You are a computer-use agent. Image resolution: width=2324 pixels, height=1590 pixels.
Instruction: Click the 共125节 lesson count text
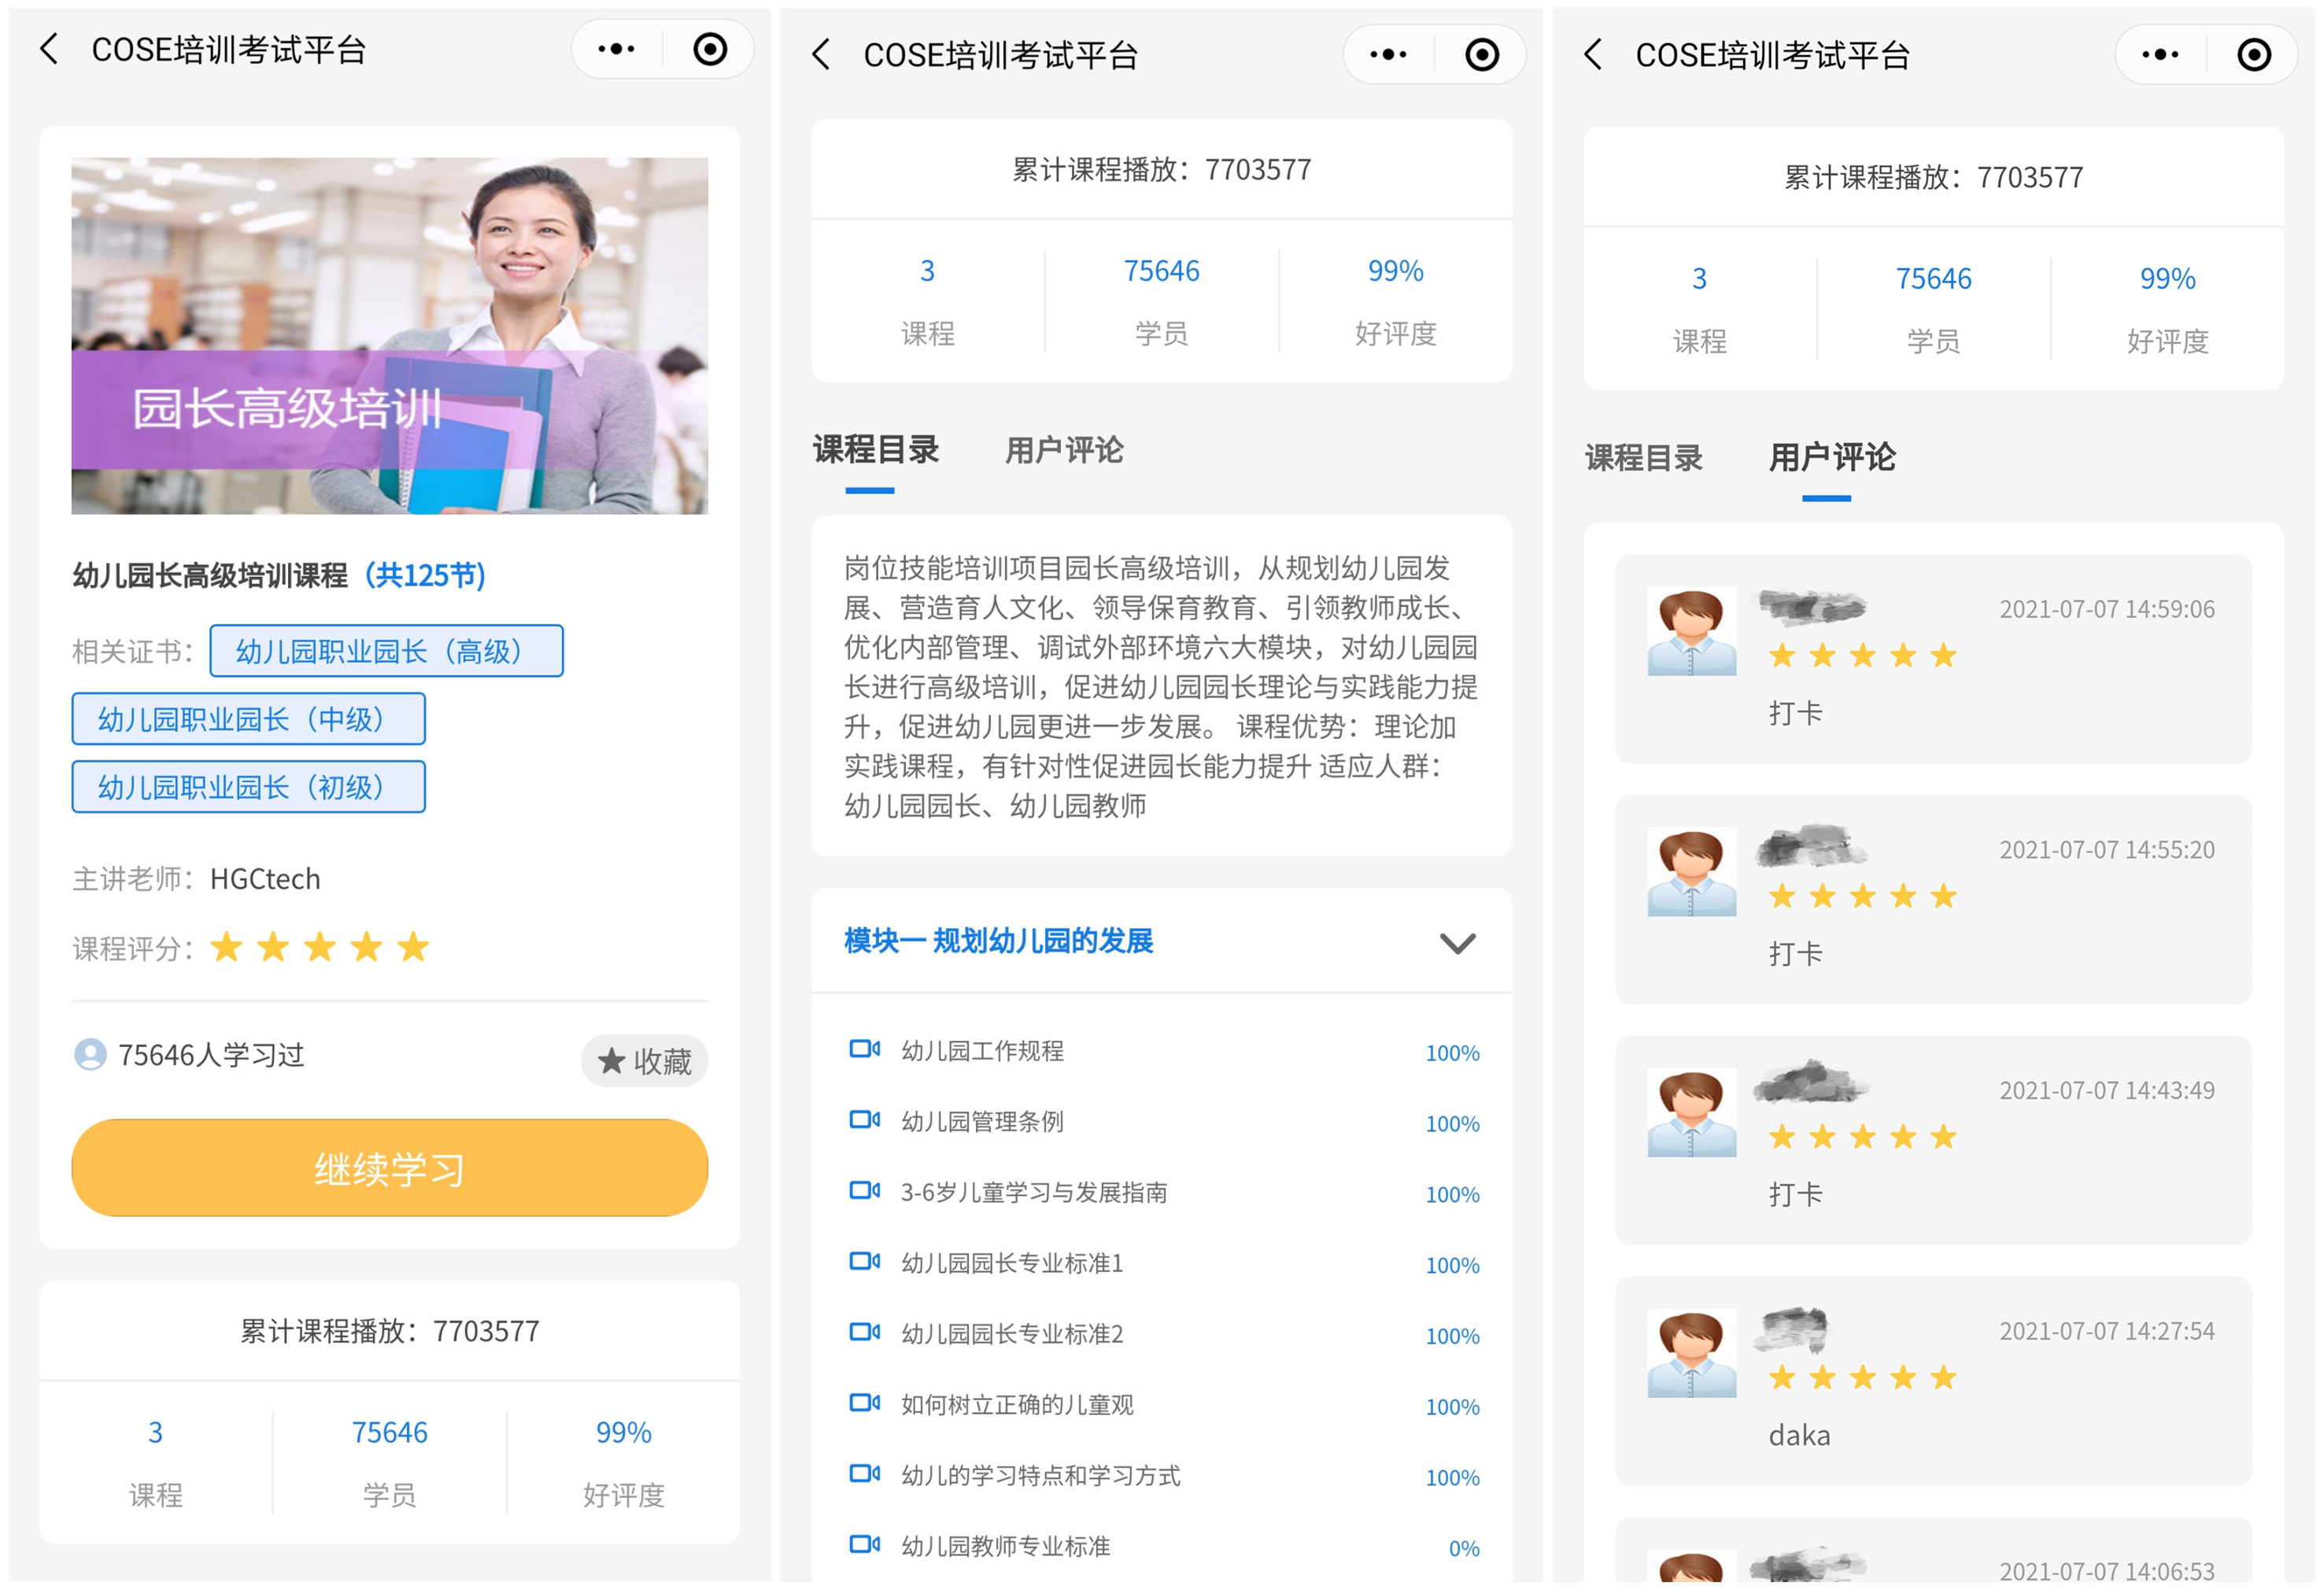(x=424, y=575)
